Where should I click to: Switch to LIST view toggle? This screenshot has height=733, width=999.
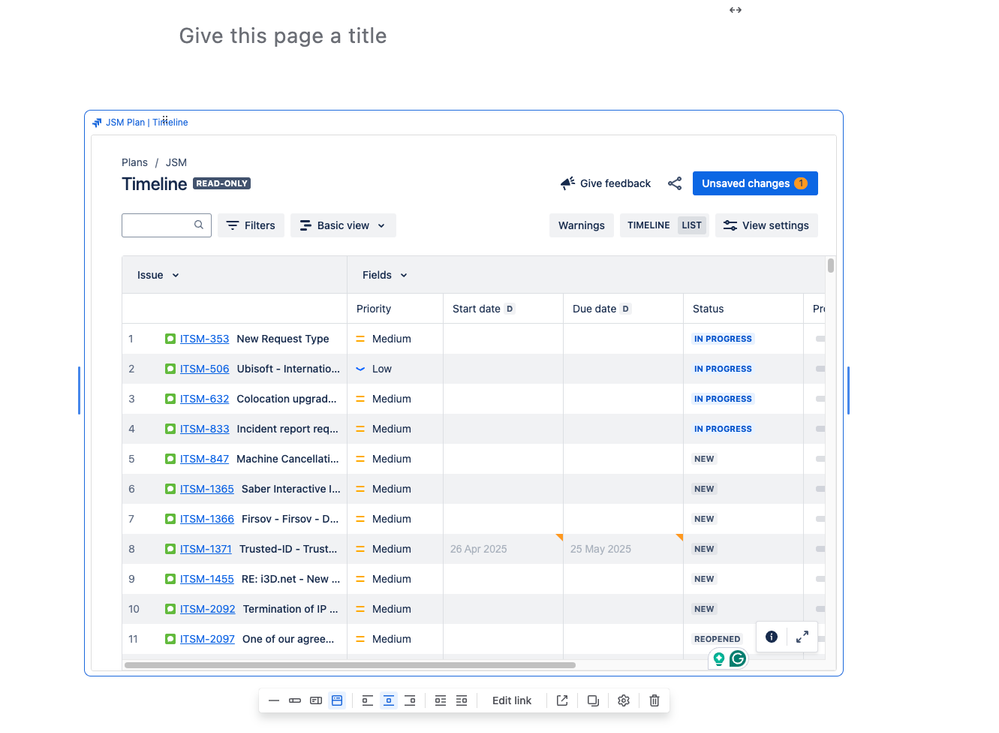[691, 225]
